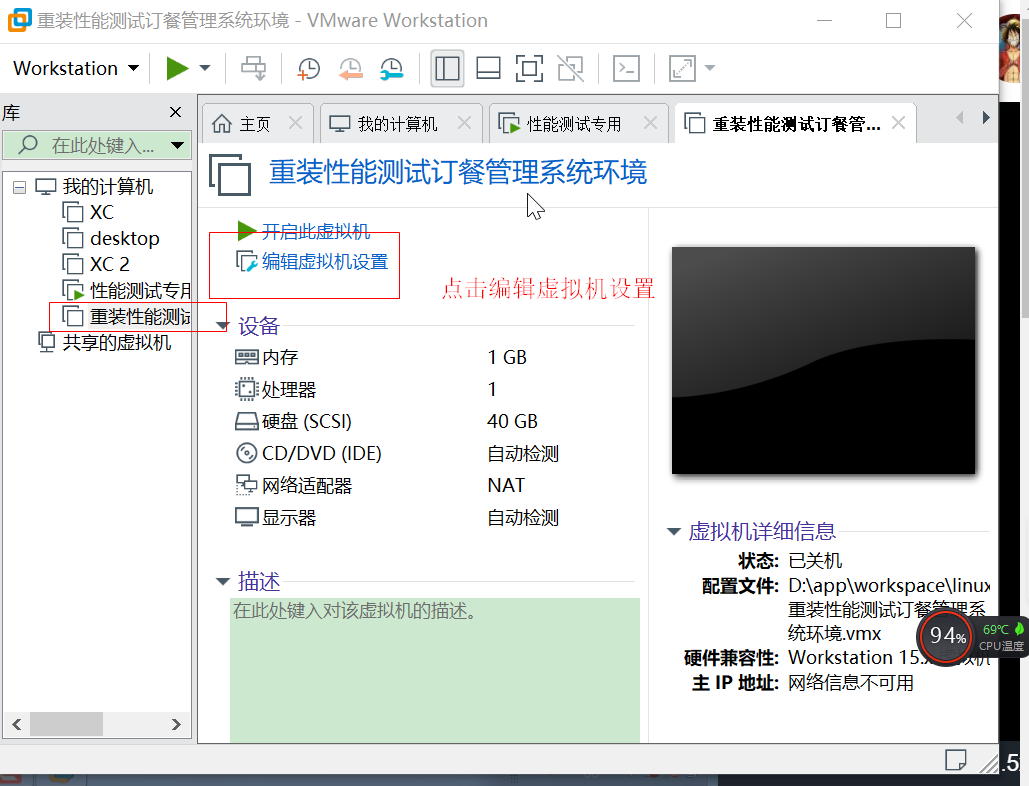The image size is (1029, 786).
Task: Click the Unity mode toolbar icon
Action: [570, 68]
